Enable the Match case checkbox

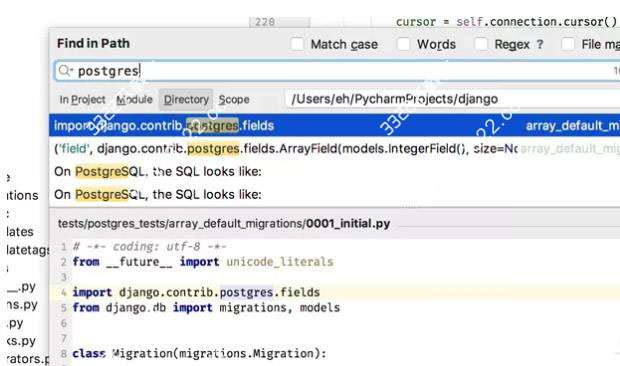297,44
